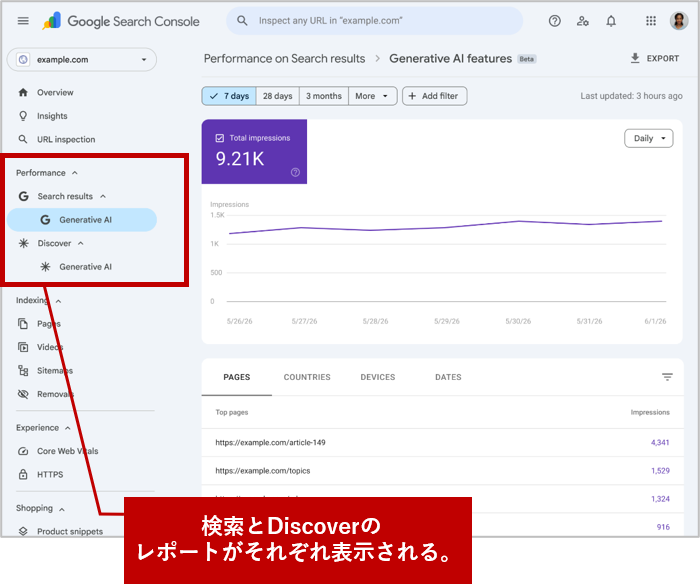This screenshot has height=584, width=700.
Task: Click the 4,341 impressions value
Action: click(x=660, y=442)
